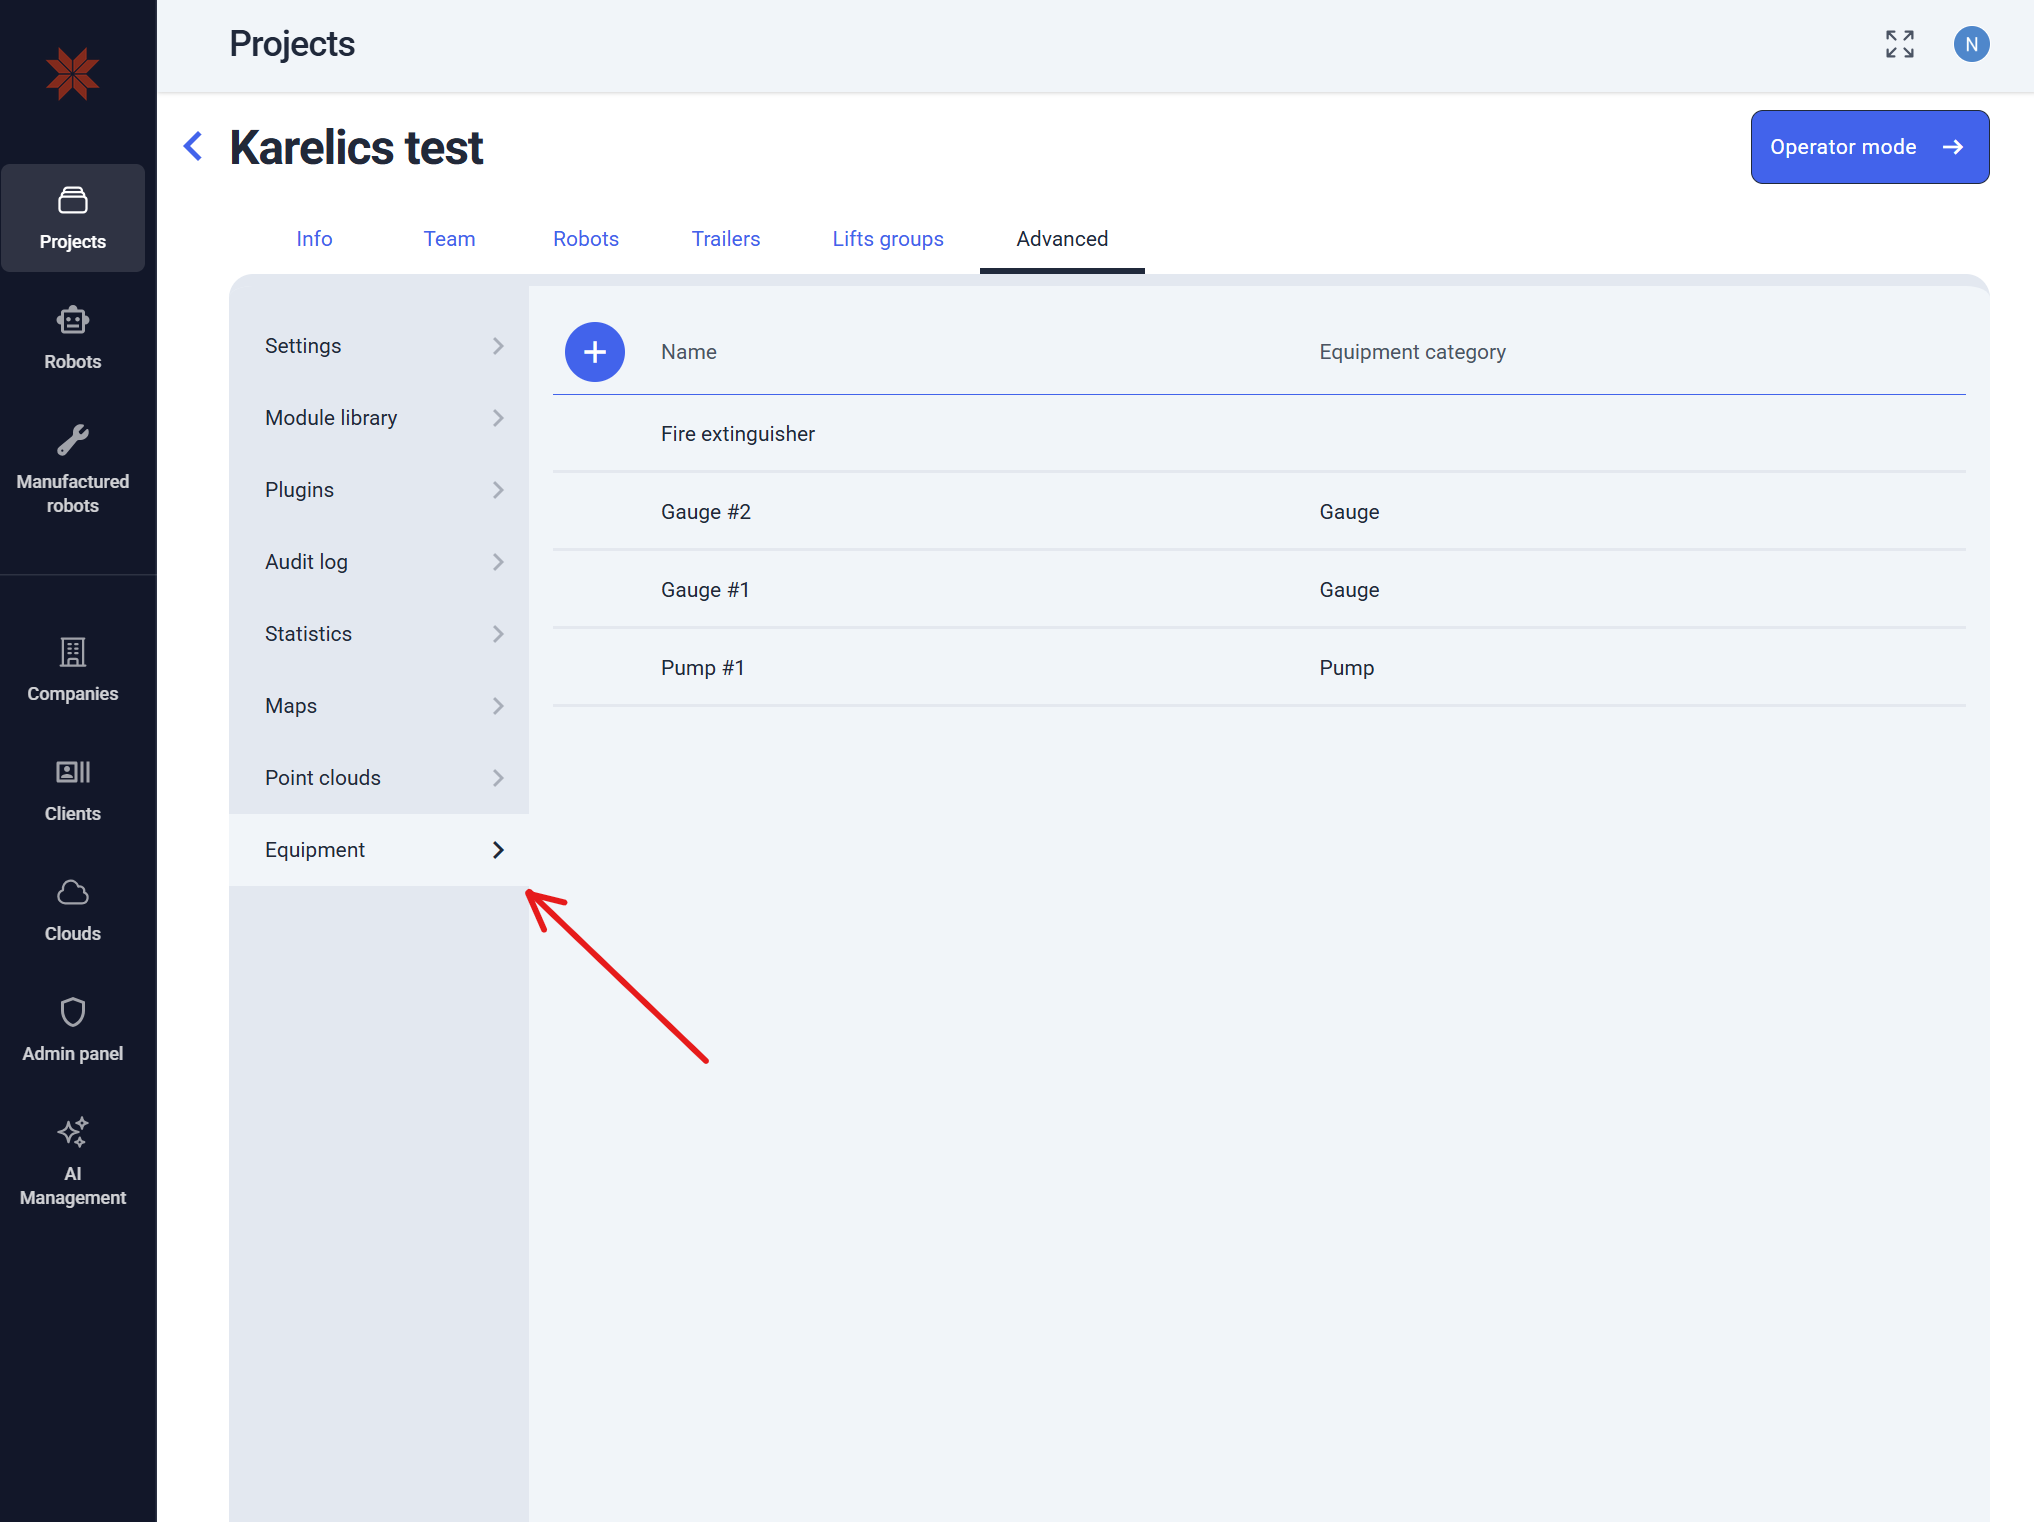Open Clients sidebar icon

72,772
